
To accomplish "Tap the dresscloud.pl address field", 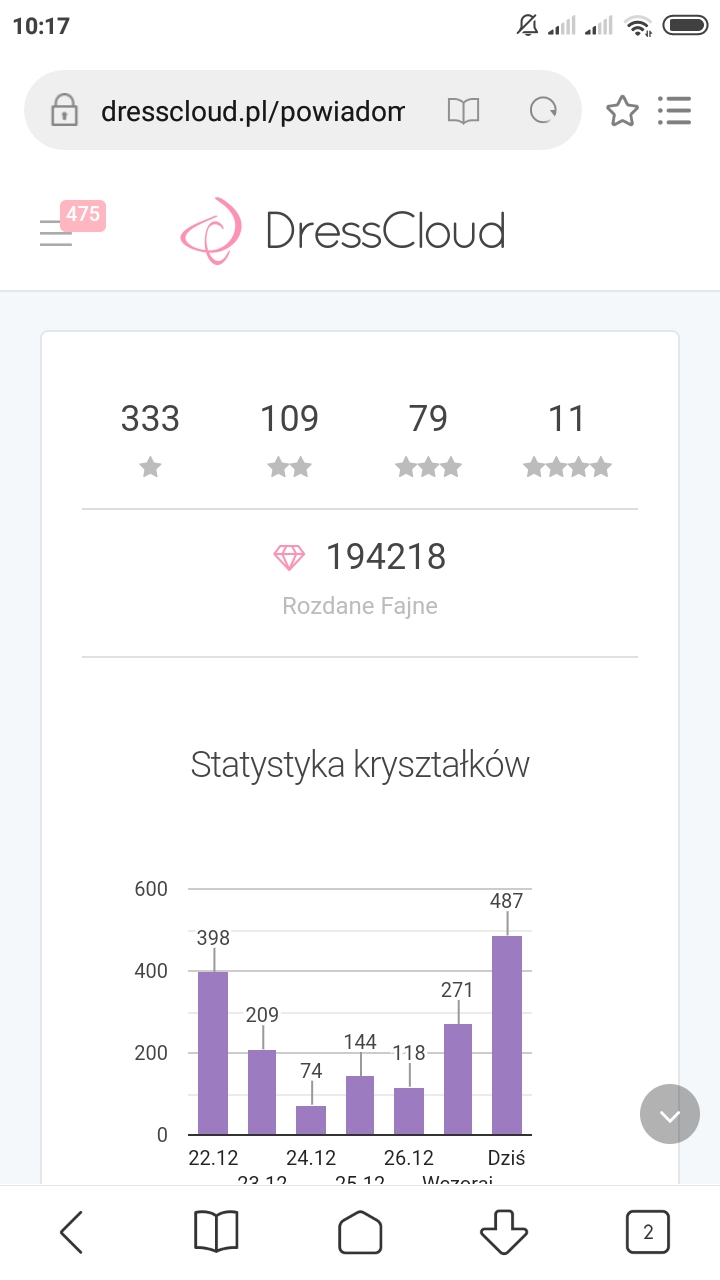I will point(252,110).
